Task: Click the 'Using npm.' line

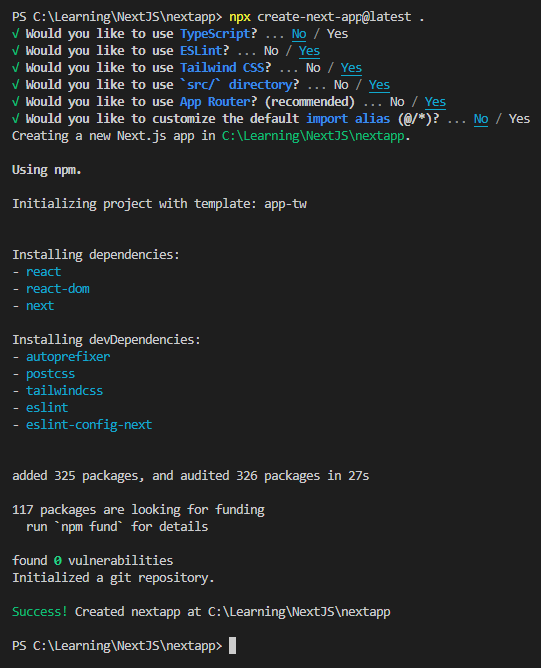Action: pyautogui.click(x=47, y=170)
